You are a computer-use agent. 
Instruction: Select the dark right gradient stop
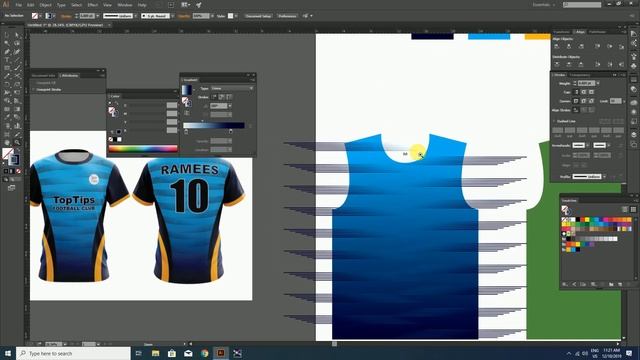pos(231,131)
